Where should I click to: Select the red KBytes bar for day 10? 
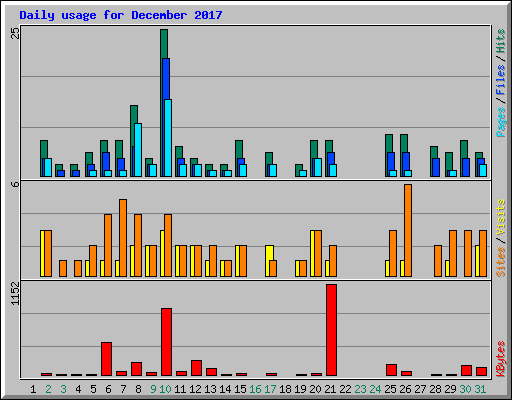point(166,342)
